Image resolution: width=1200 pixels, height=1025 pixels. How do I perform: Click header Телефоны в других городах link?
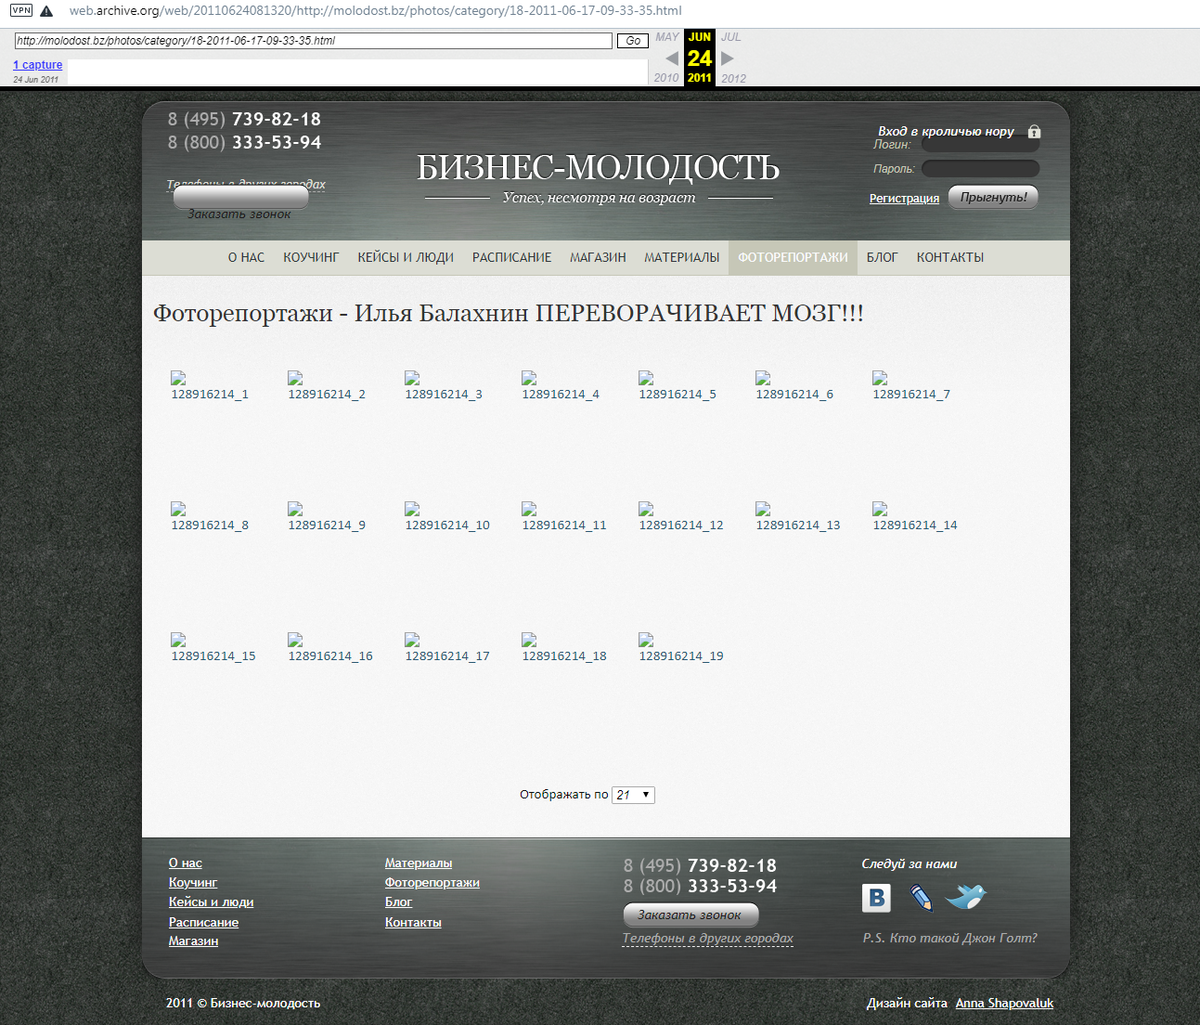(246, 184)
